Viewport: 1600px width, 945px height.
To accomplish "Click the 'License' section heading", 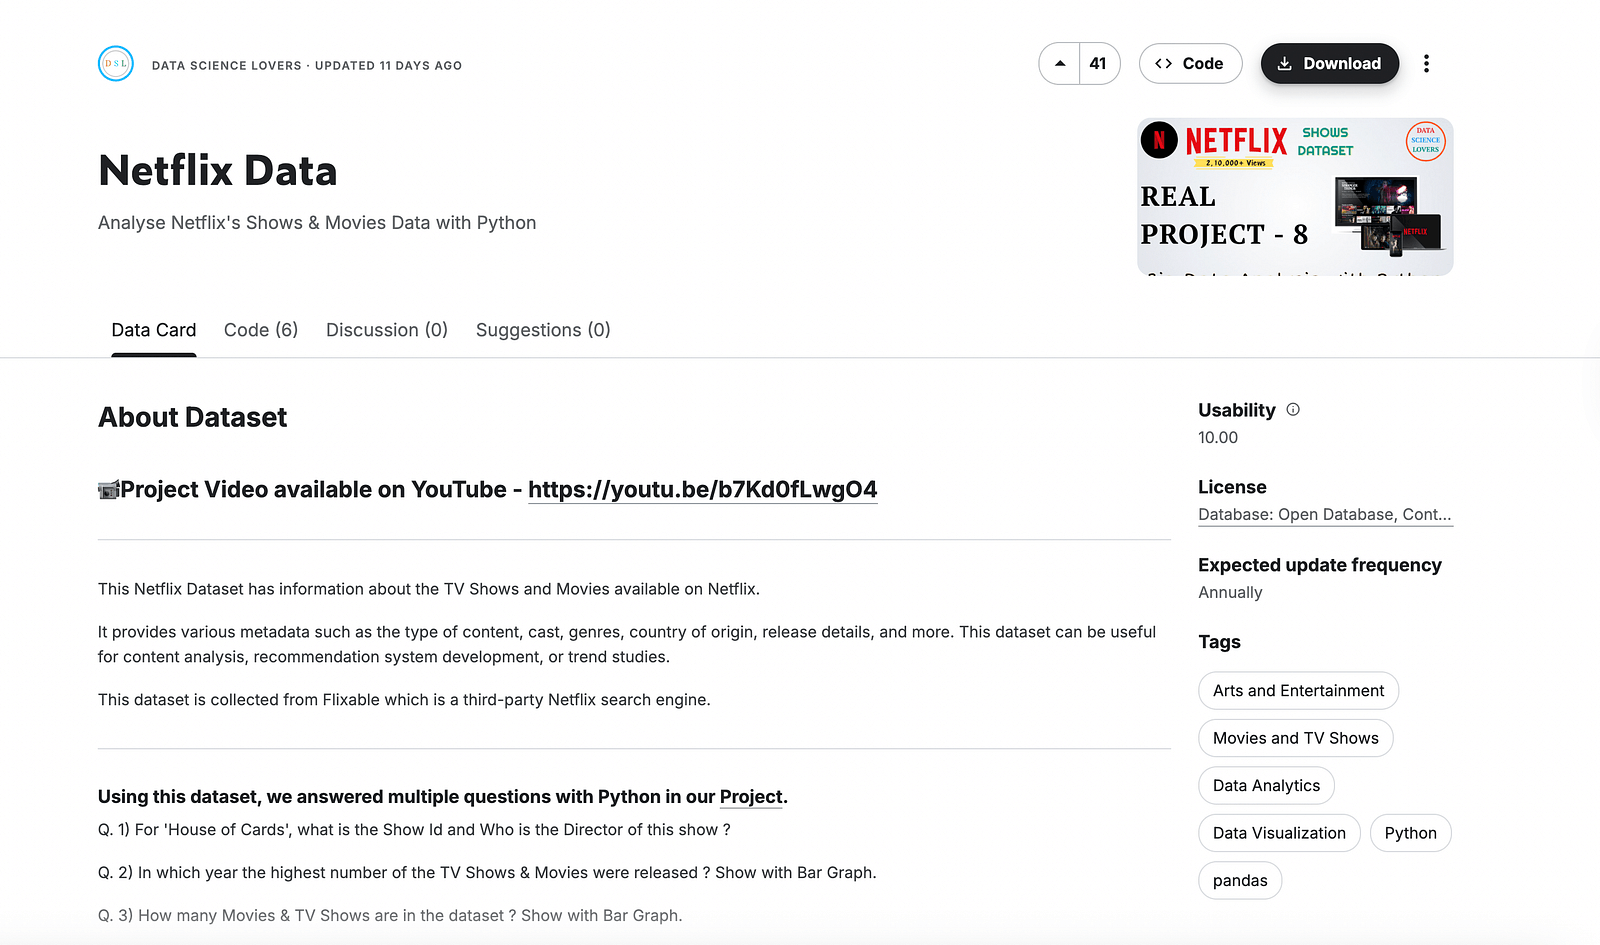I will point(1232,487).
